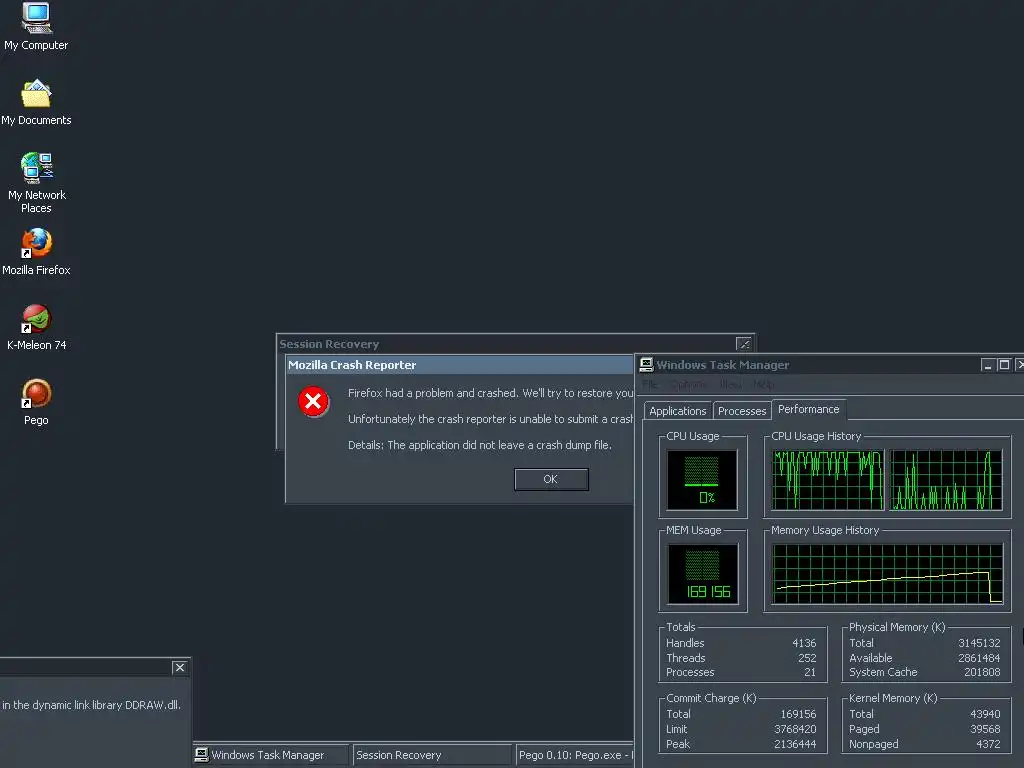This screenshot has width=1024, height=768.
Task: Click the Mozilla Crash Reporter title bar
Action: pos(460,365)
